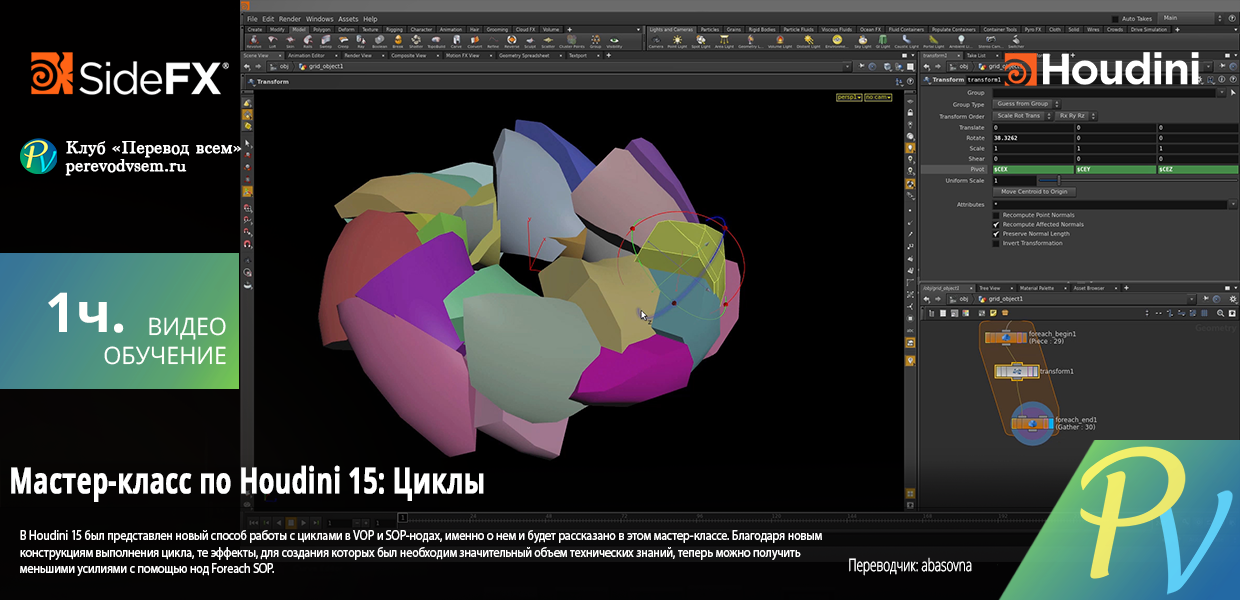Select the Cluster Points shelf tool
This screenshot has height=600, width=1240.
pos(572,40)
